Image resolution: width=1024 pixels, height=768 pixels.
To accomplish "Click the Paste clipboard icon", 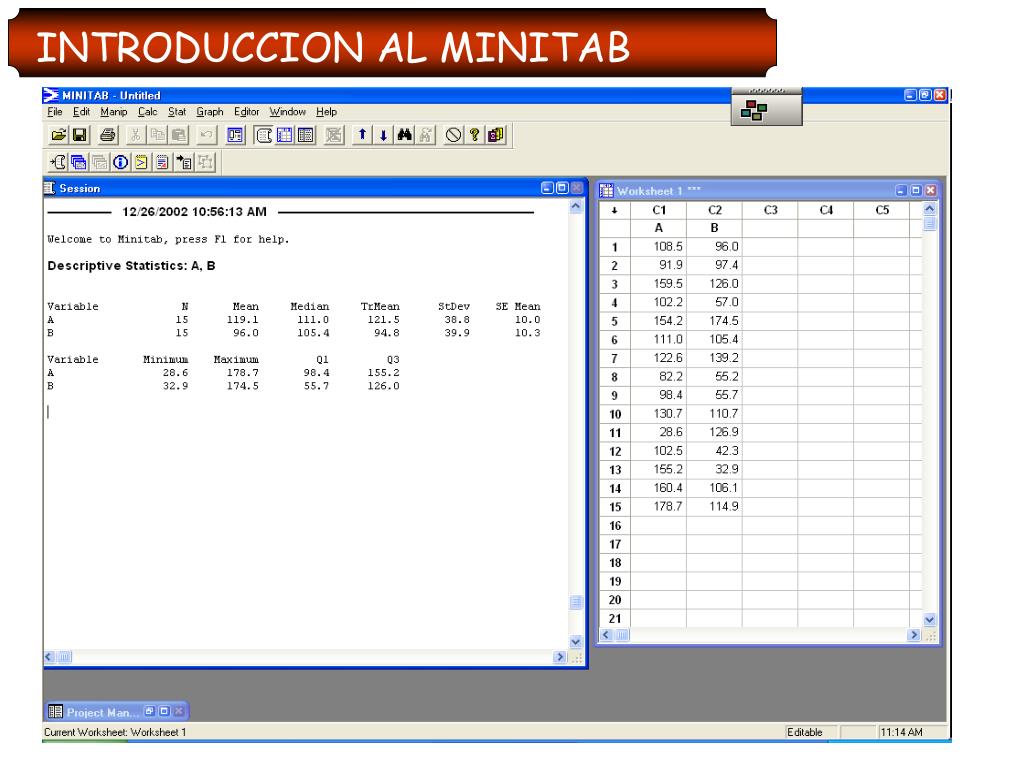I will point(179,135).
